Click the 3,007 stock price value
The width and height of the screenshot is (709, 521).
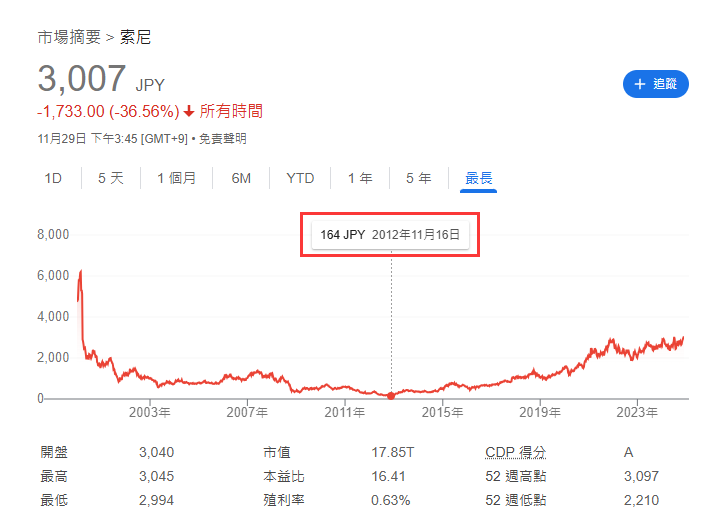coord(81,78)
